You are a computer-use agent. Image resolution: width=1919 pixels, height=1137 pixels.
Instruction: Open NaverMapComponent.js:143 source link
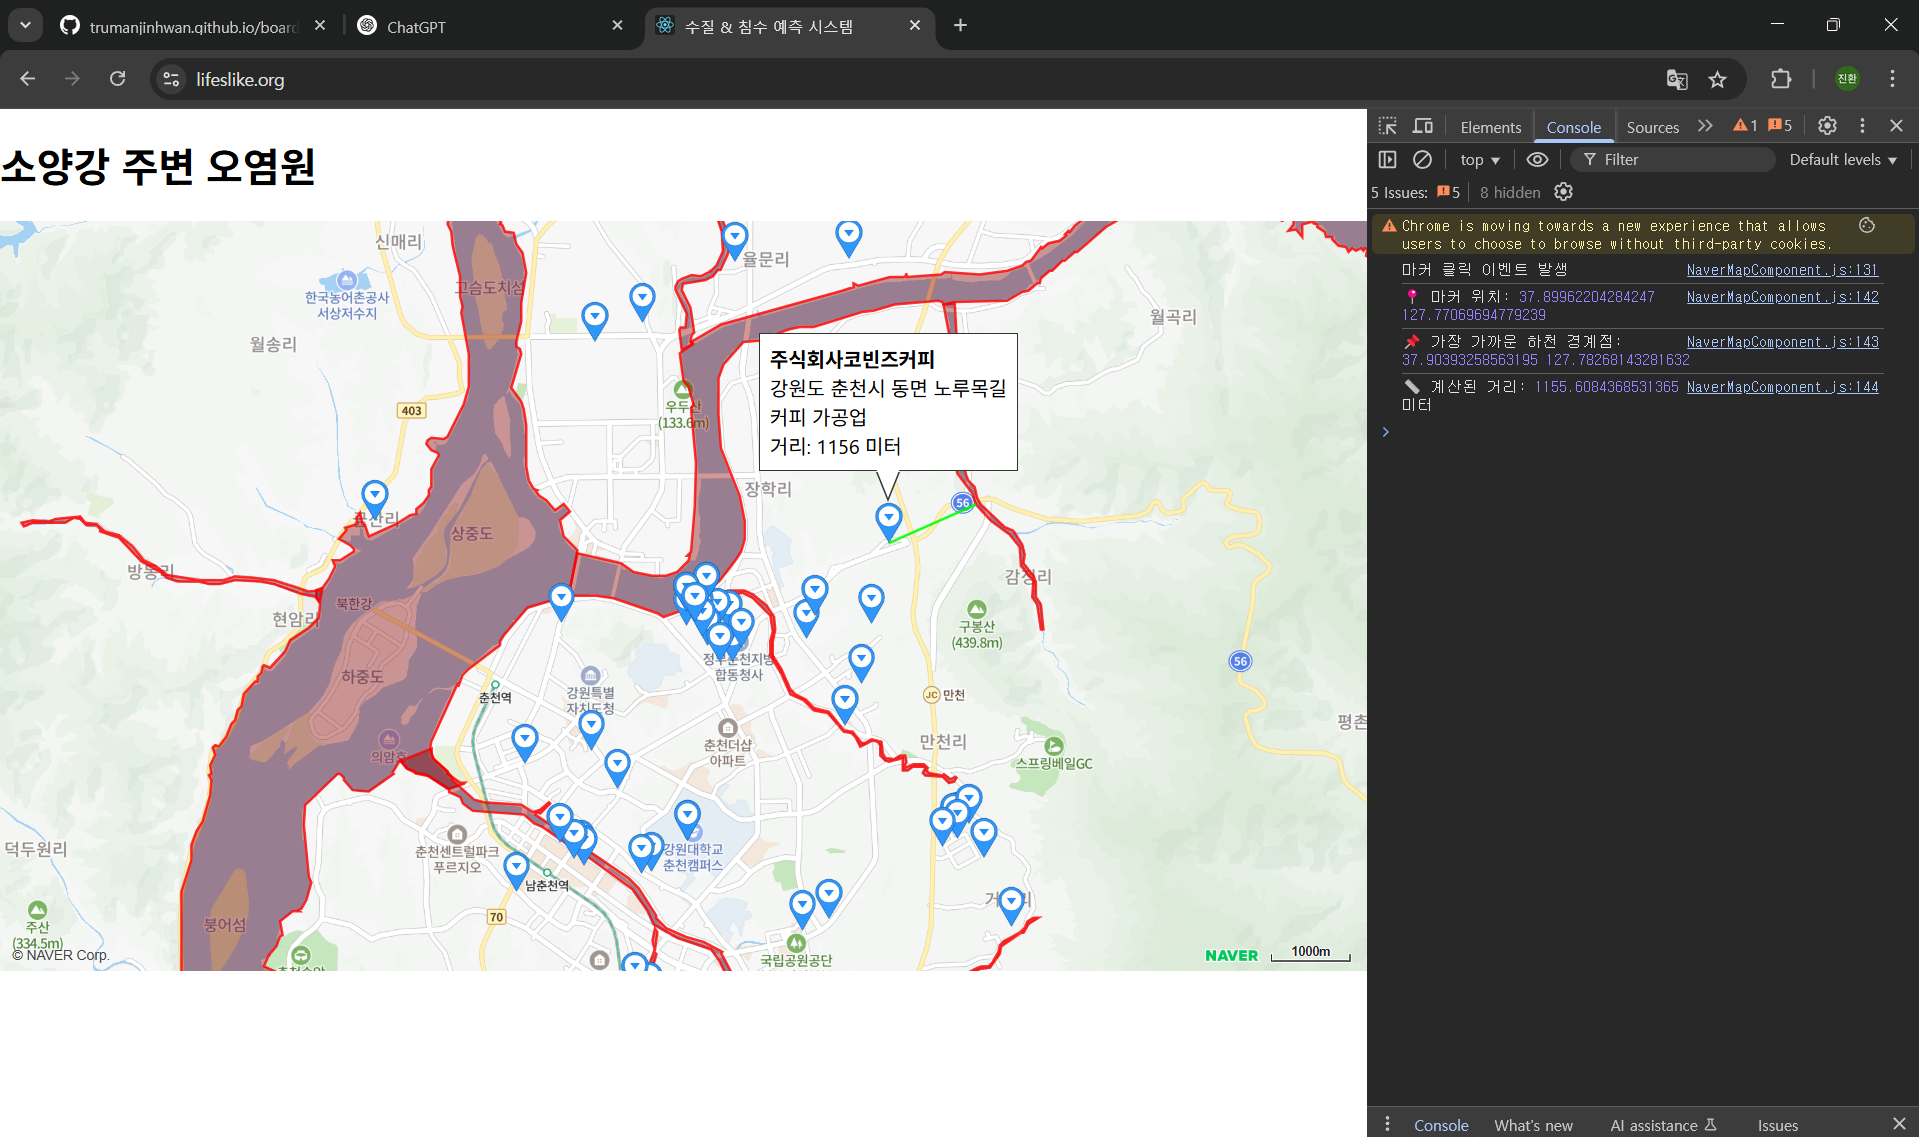(x=1782, y=342)
